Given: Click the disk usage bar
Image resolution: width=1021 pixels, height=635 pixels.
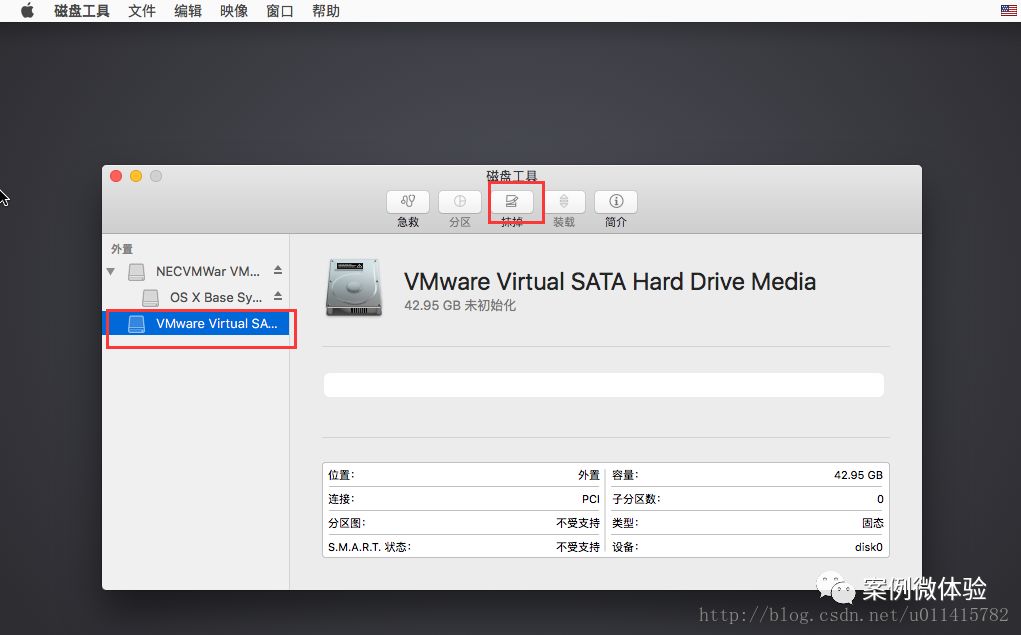Looking at the screenshot, I should tap(604, 385).
